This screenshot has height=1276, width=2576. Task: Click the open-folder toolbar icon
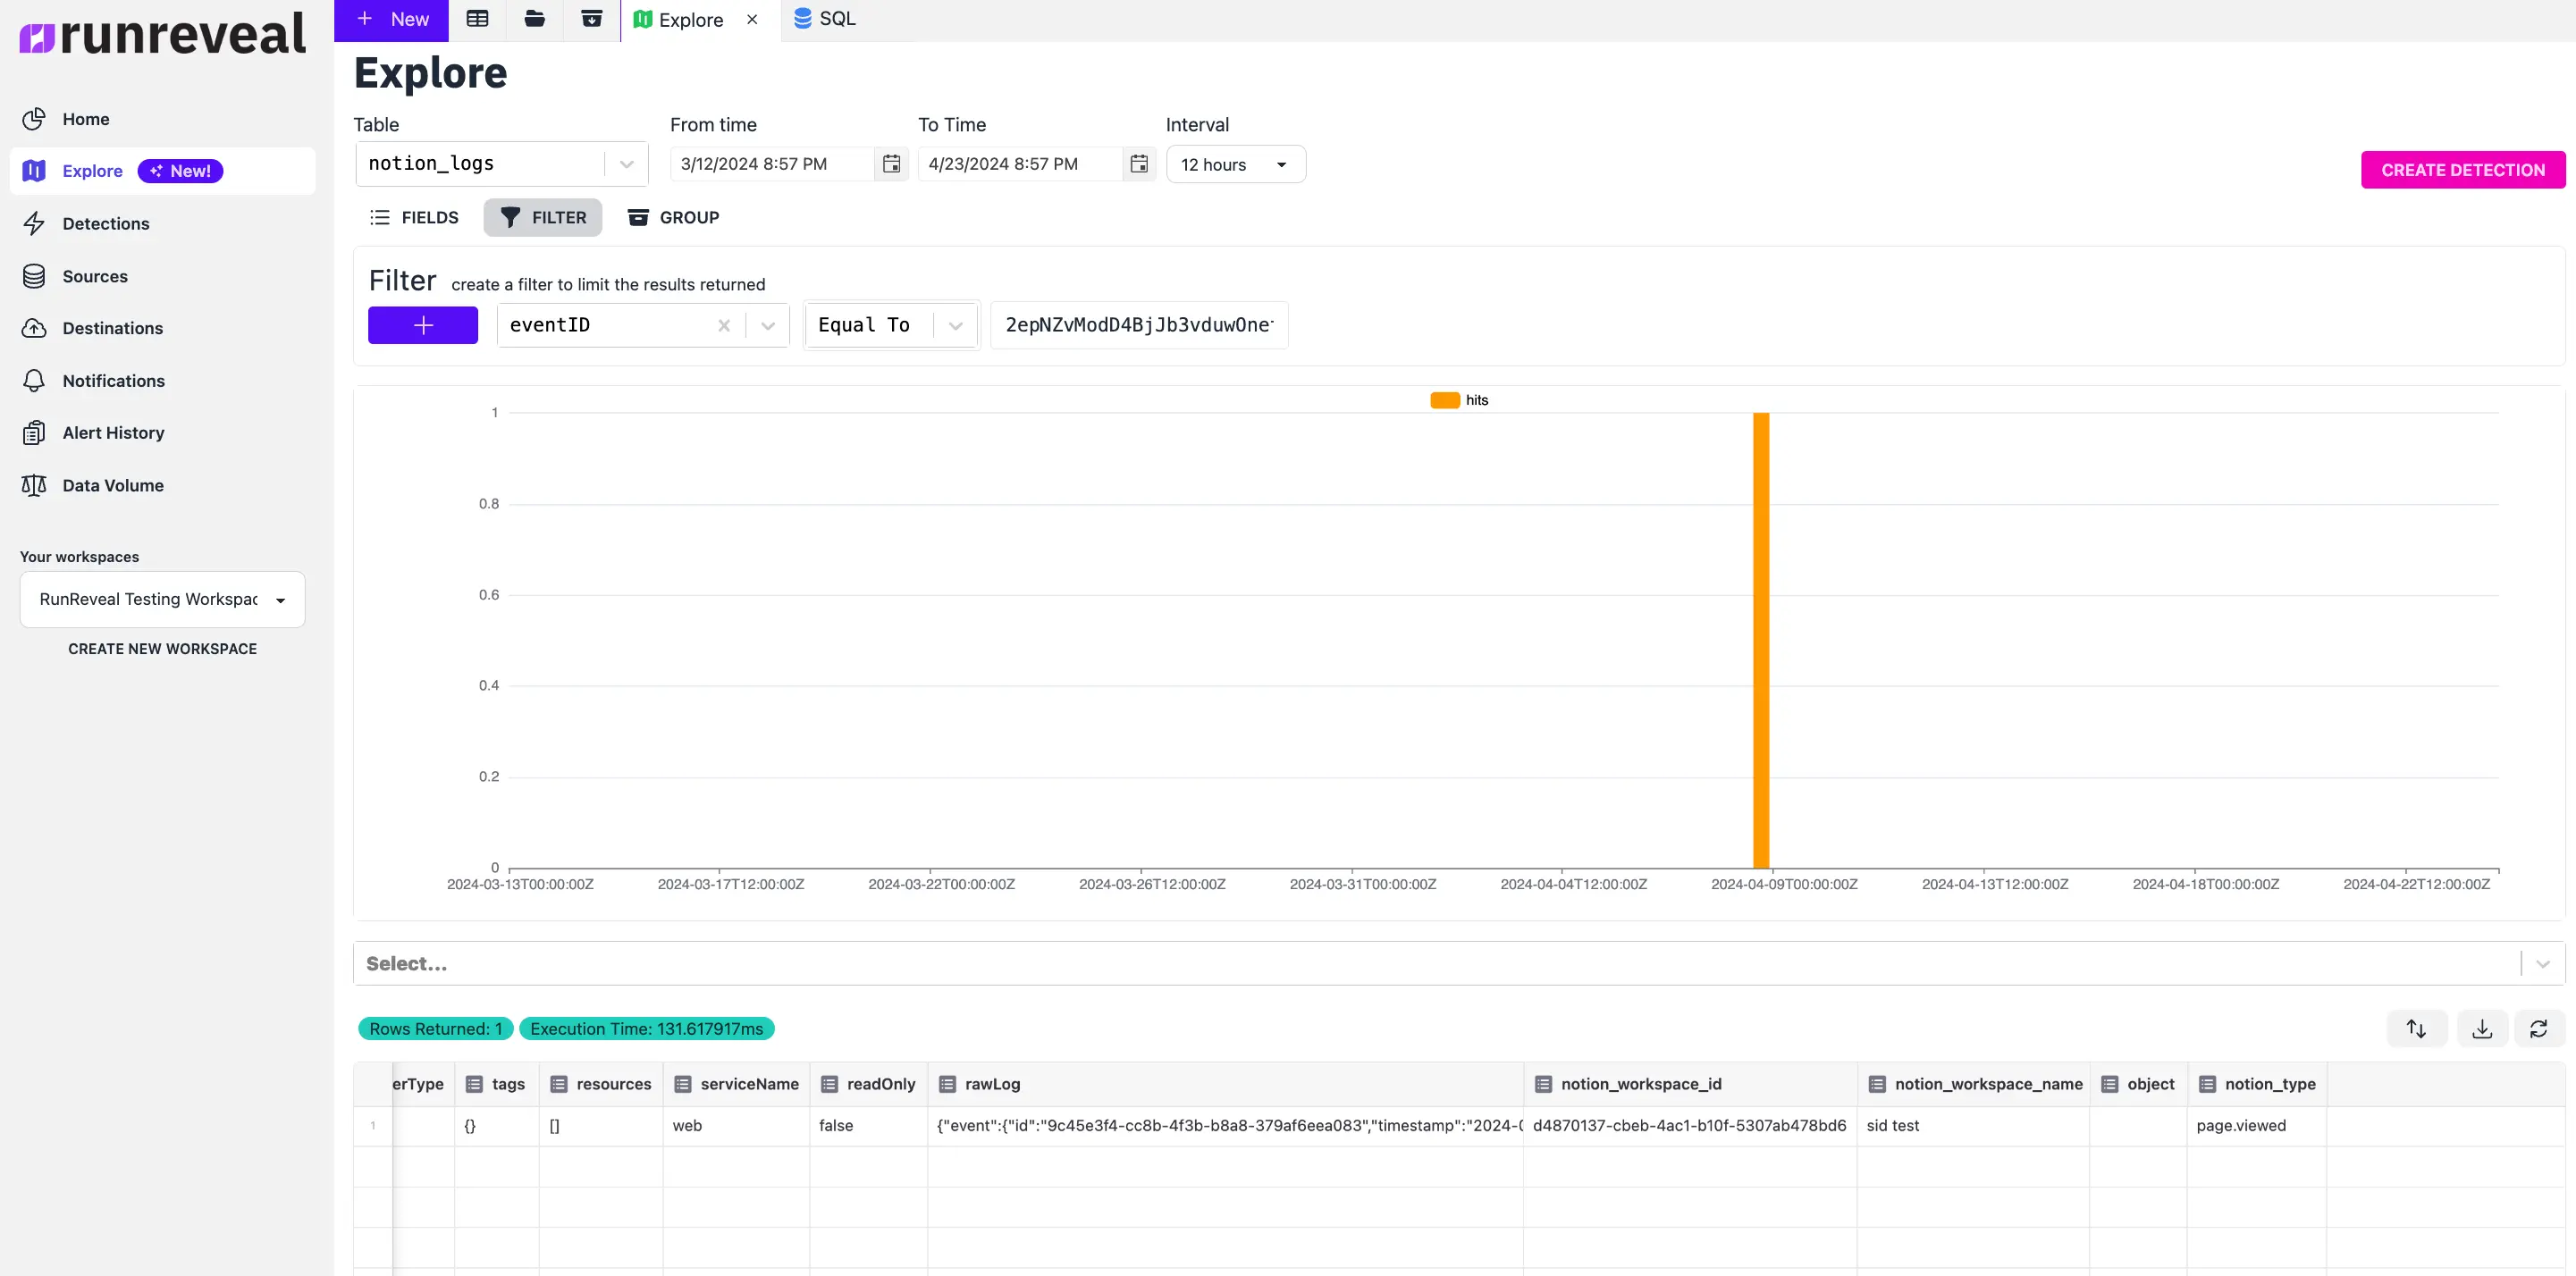534,19
